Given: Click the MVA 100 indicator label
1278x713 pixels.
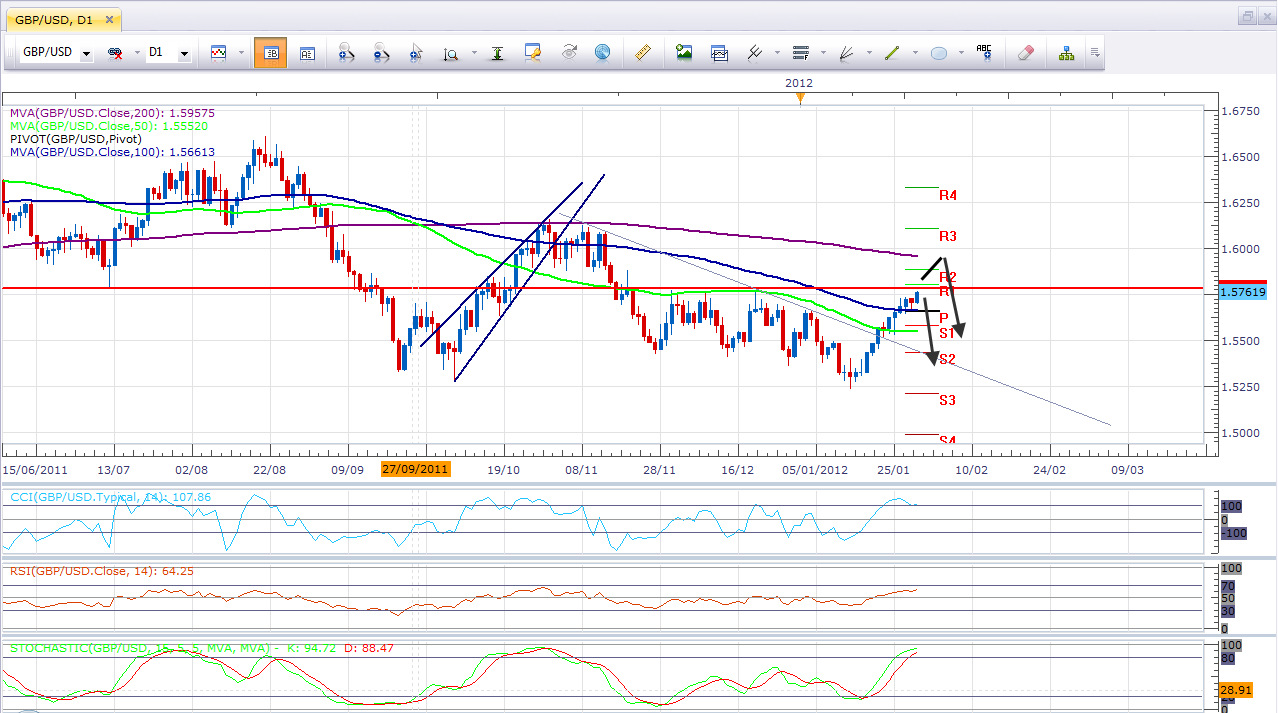Looking at the screenshot, I should pyautogui.click(x=112, y=152).
